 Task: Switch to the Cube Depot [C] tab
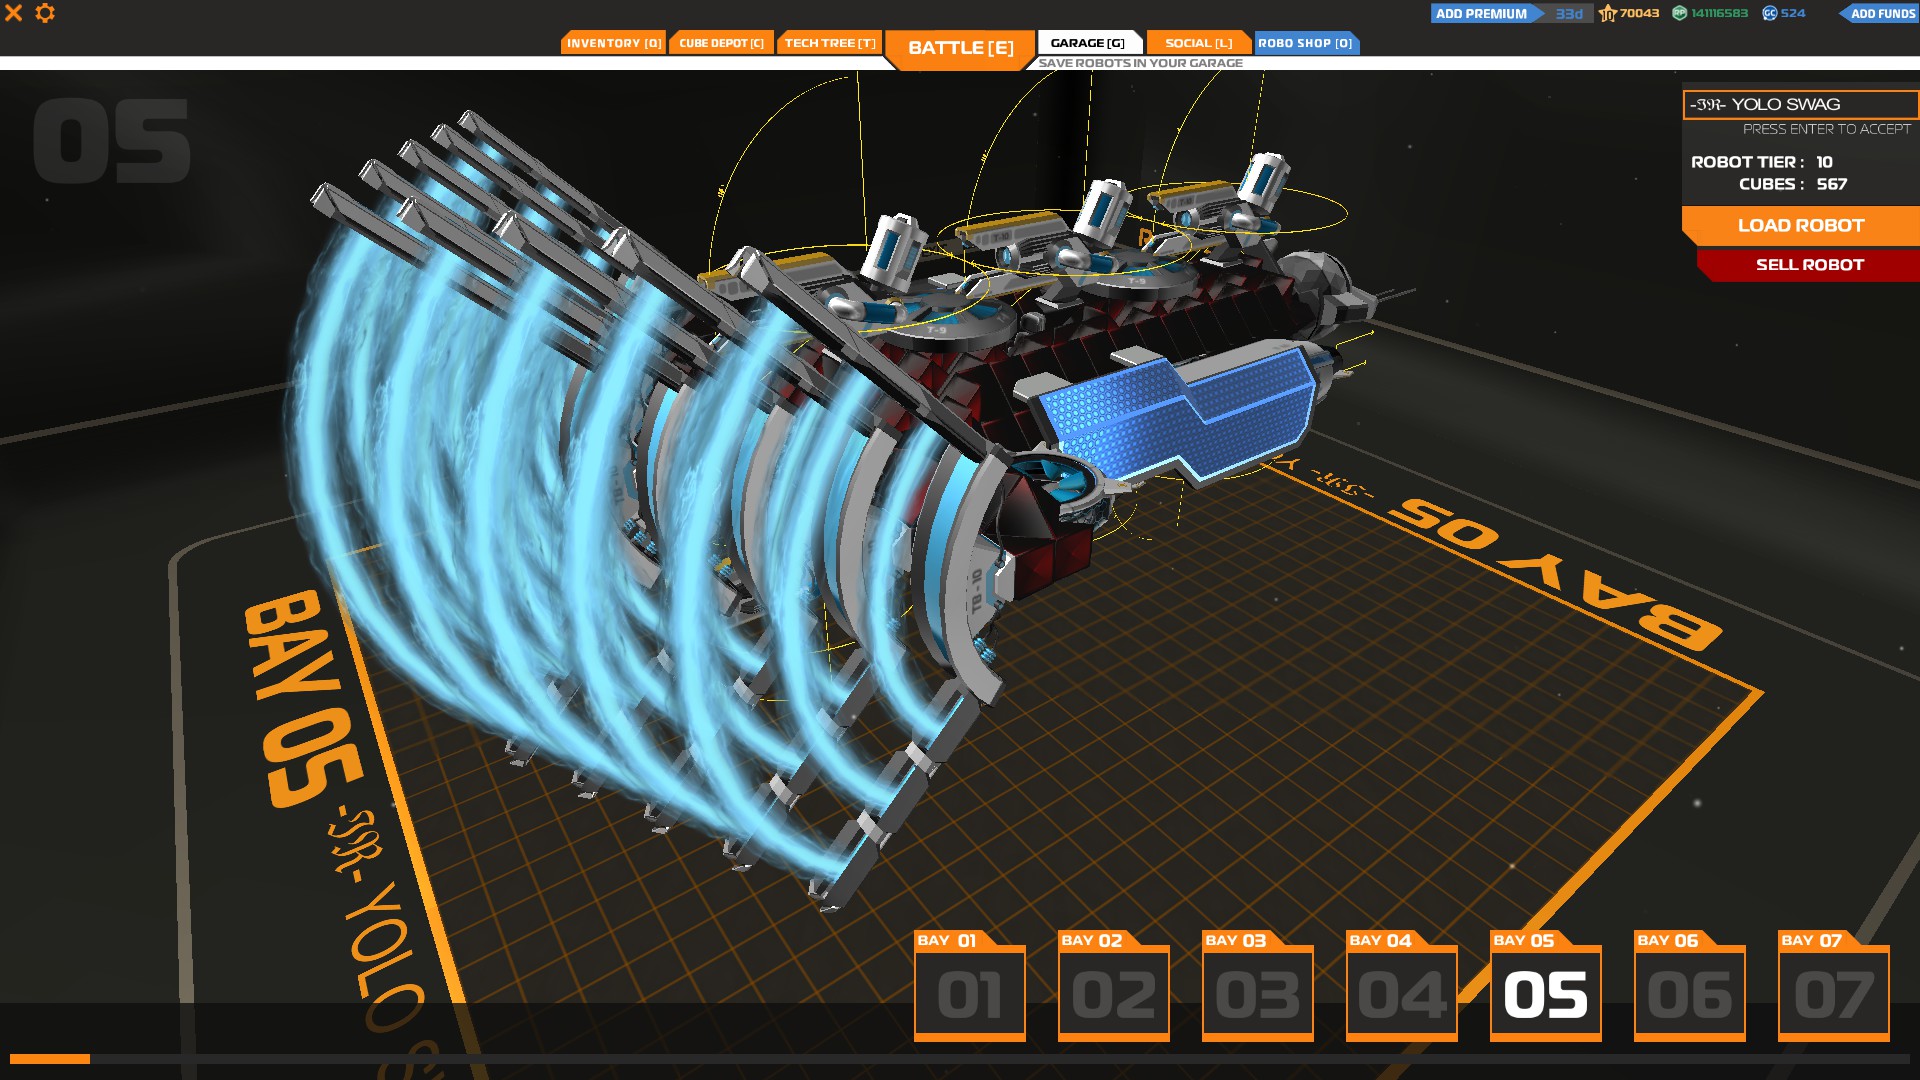click(x=721, y=43)
